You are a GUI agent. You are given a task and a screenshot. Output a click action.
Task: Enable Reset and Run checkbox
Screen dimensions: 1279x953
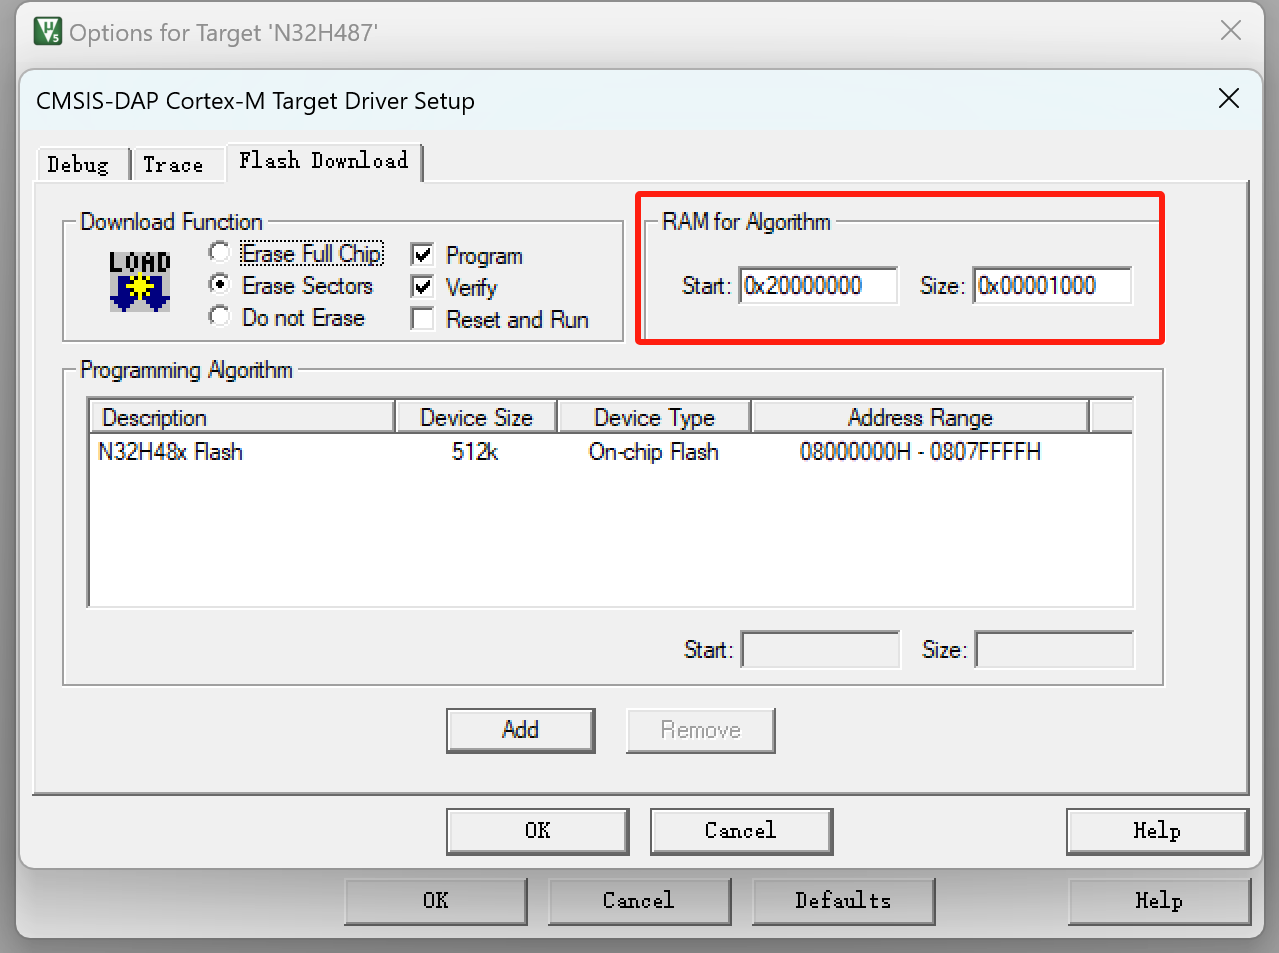pyautogui.click(x=423, y=320)
